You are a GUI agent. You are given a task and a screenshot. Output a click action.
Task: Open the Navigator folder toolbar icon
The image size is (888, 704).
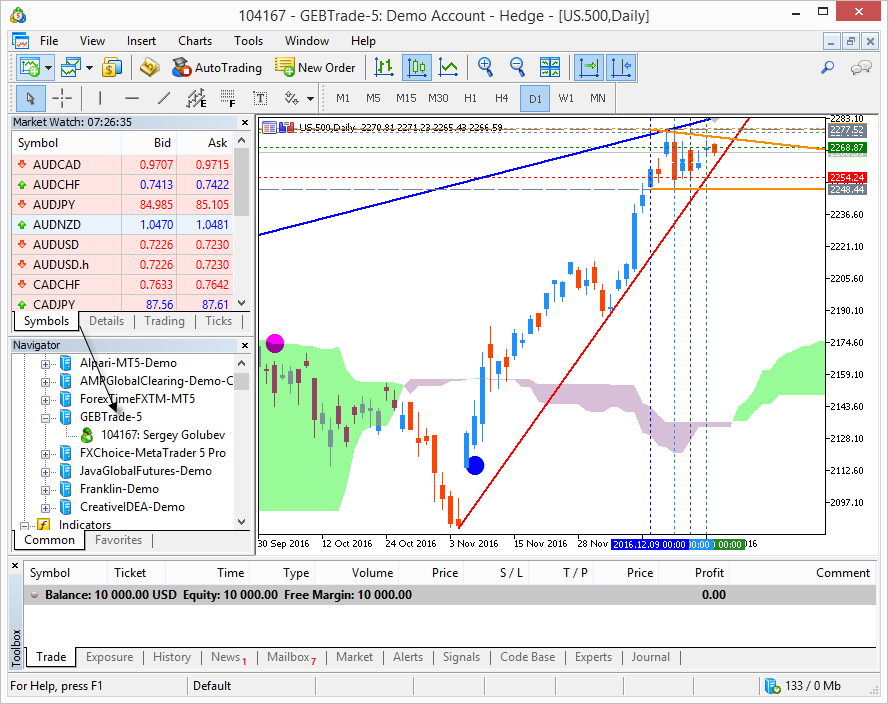click(x=150, y=67)
